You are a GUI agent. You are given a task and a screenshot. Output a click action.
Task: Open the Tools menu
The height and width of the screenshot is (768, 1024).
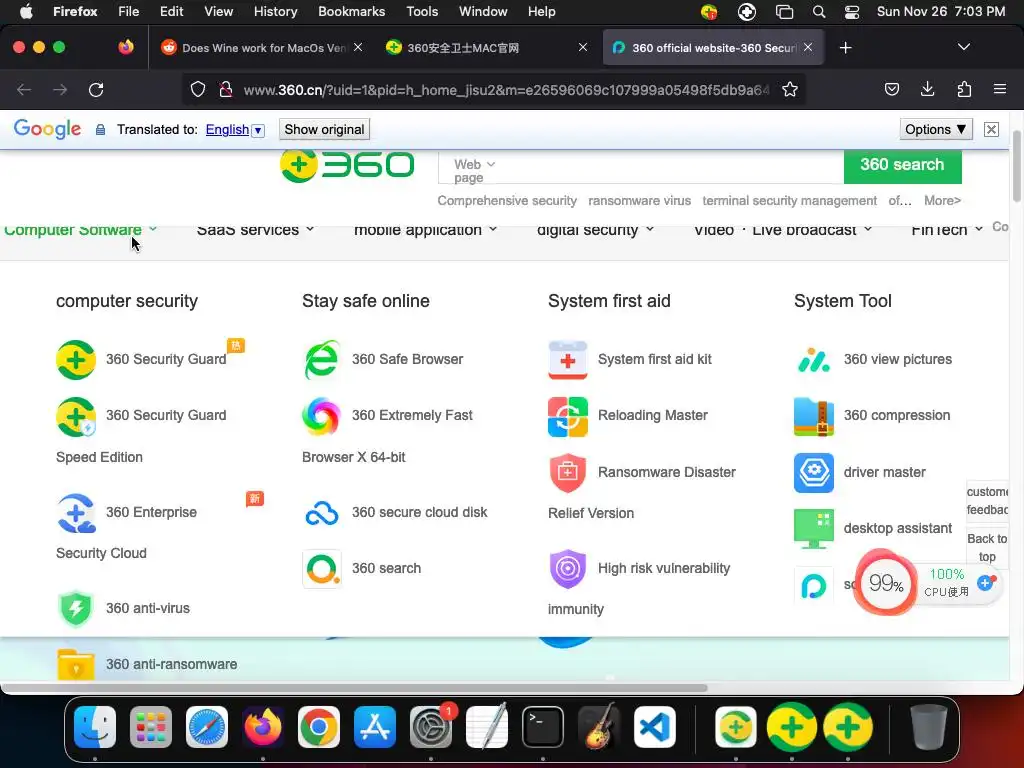click(x=422, y=12)
